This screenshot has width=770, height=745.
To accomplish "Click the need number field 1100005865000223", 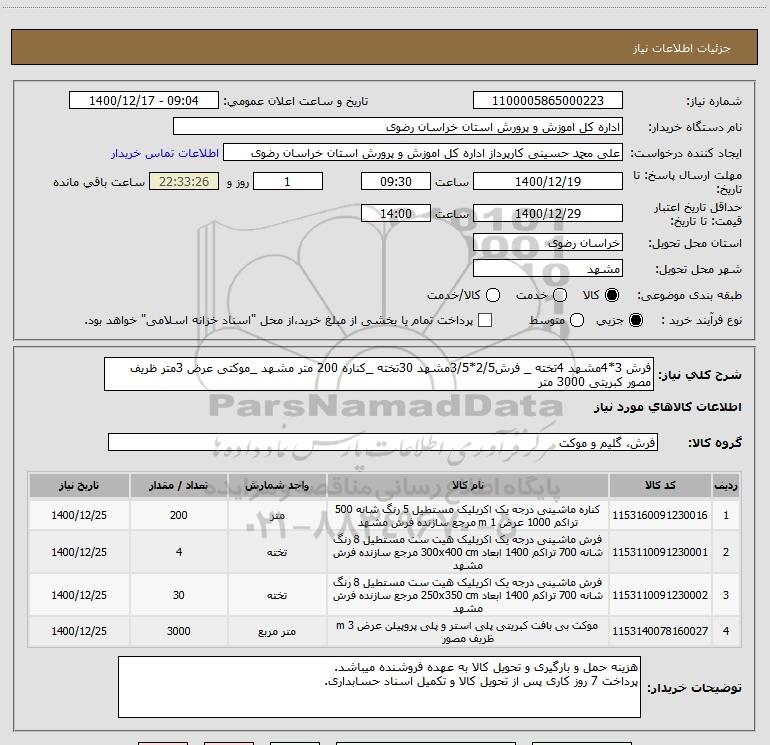I will click(x=548, y=101).
